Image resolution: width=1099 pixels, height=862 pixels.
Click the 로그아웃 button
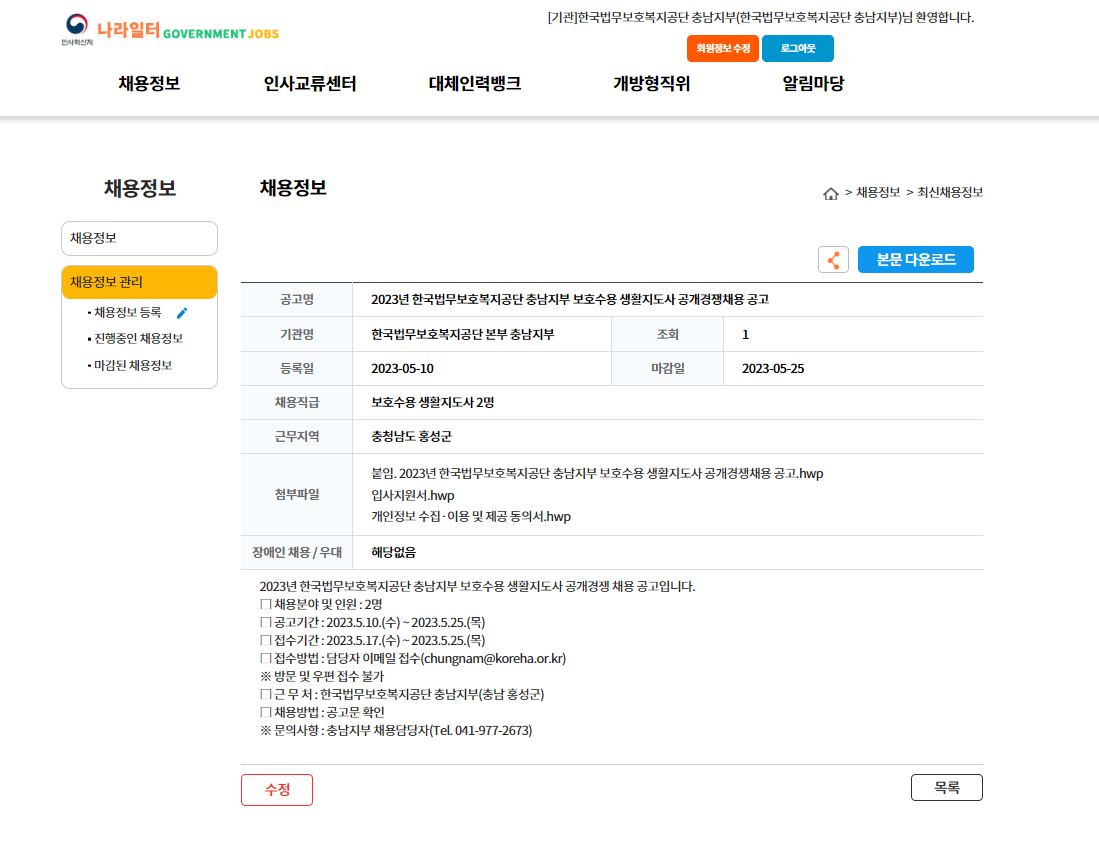coord(798,48)
